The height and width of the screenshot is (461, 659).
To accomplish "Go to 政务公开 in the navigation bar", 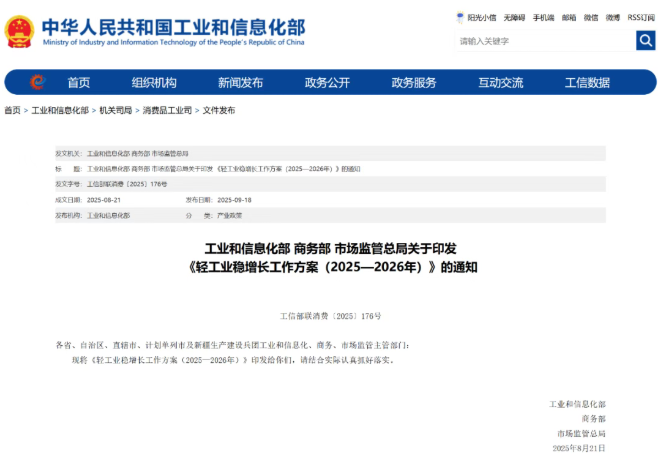I will click(x=327, y=82).
